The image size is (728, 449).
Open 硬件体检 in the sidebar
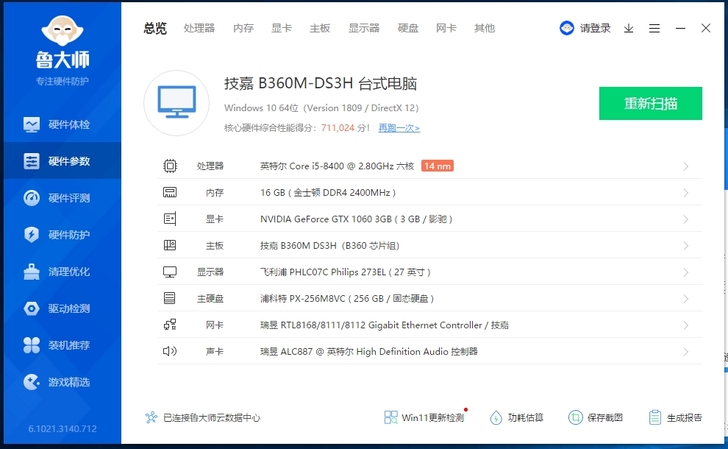[62, 124]
